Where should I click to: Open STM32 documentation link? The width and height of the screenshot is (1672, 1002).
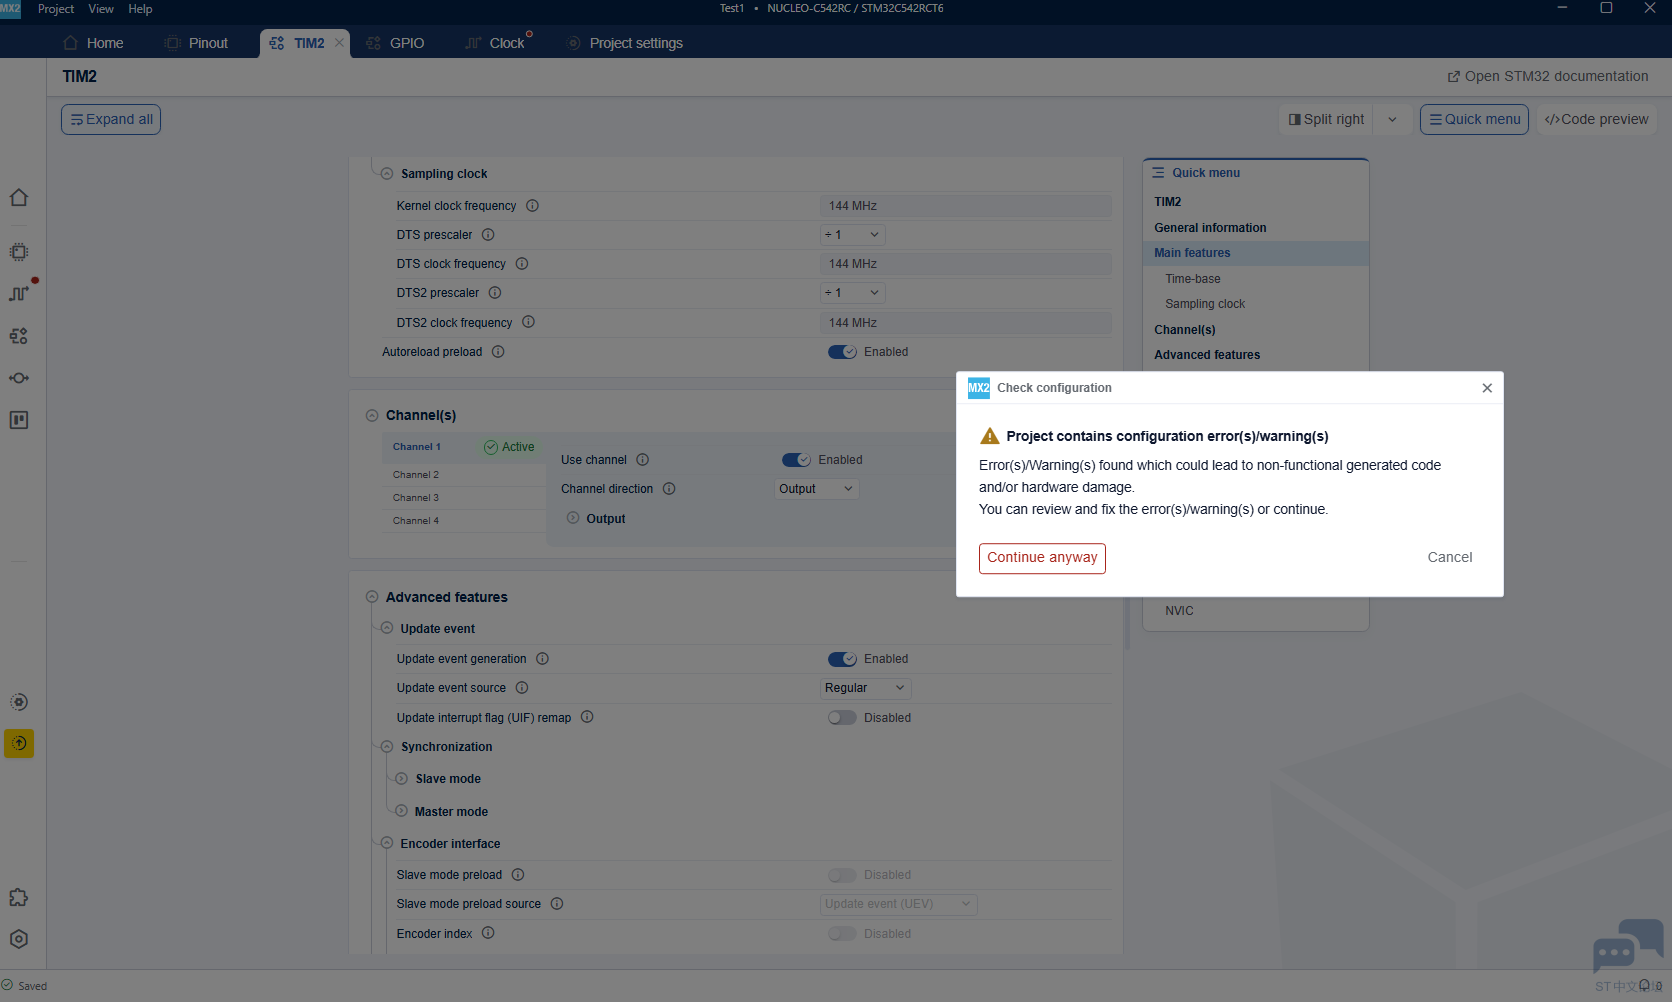1548,76
